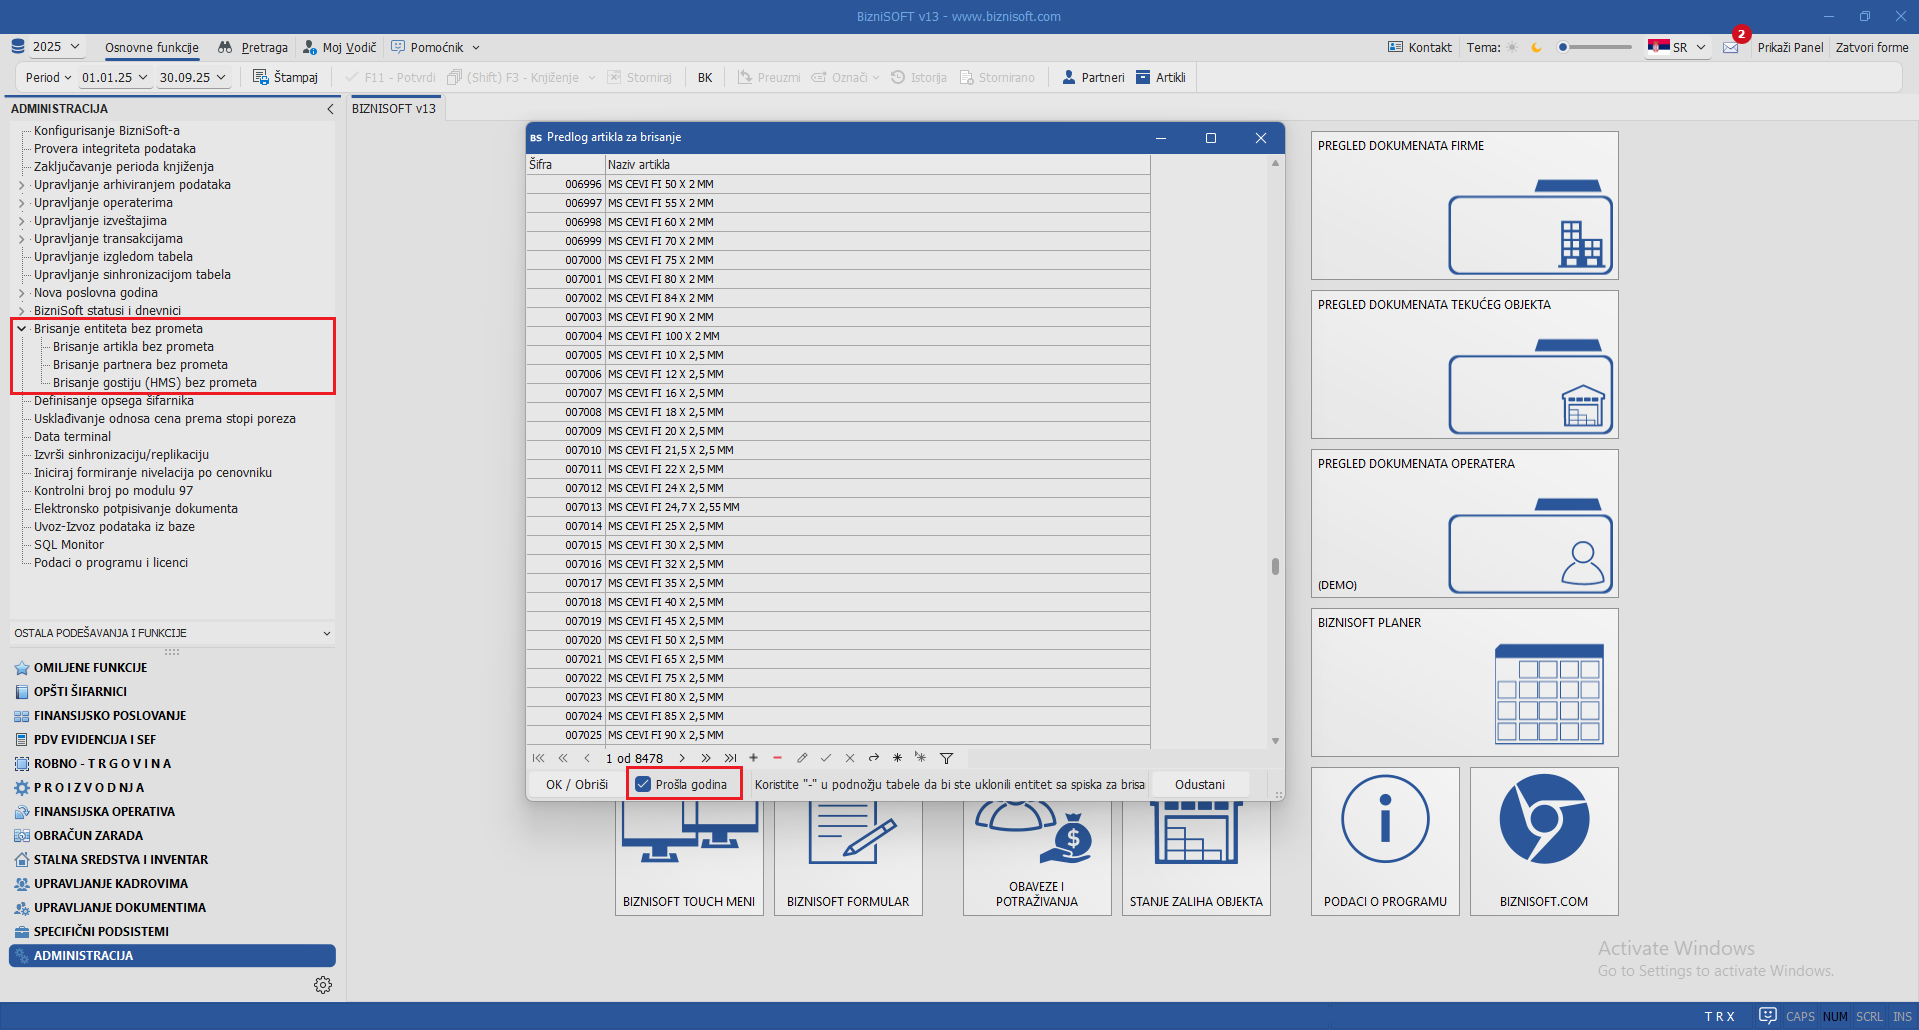Screen dimensions: 1919x1030
Task: Click the red minus remove-record icon
Action: (x=777, y=758)
